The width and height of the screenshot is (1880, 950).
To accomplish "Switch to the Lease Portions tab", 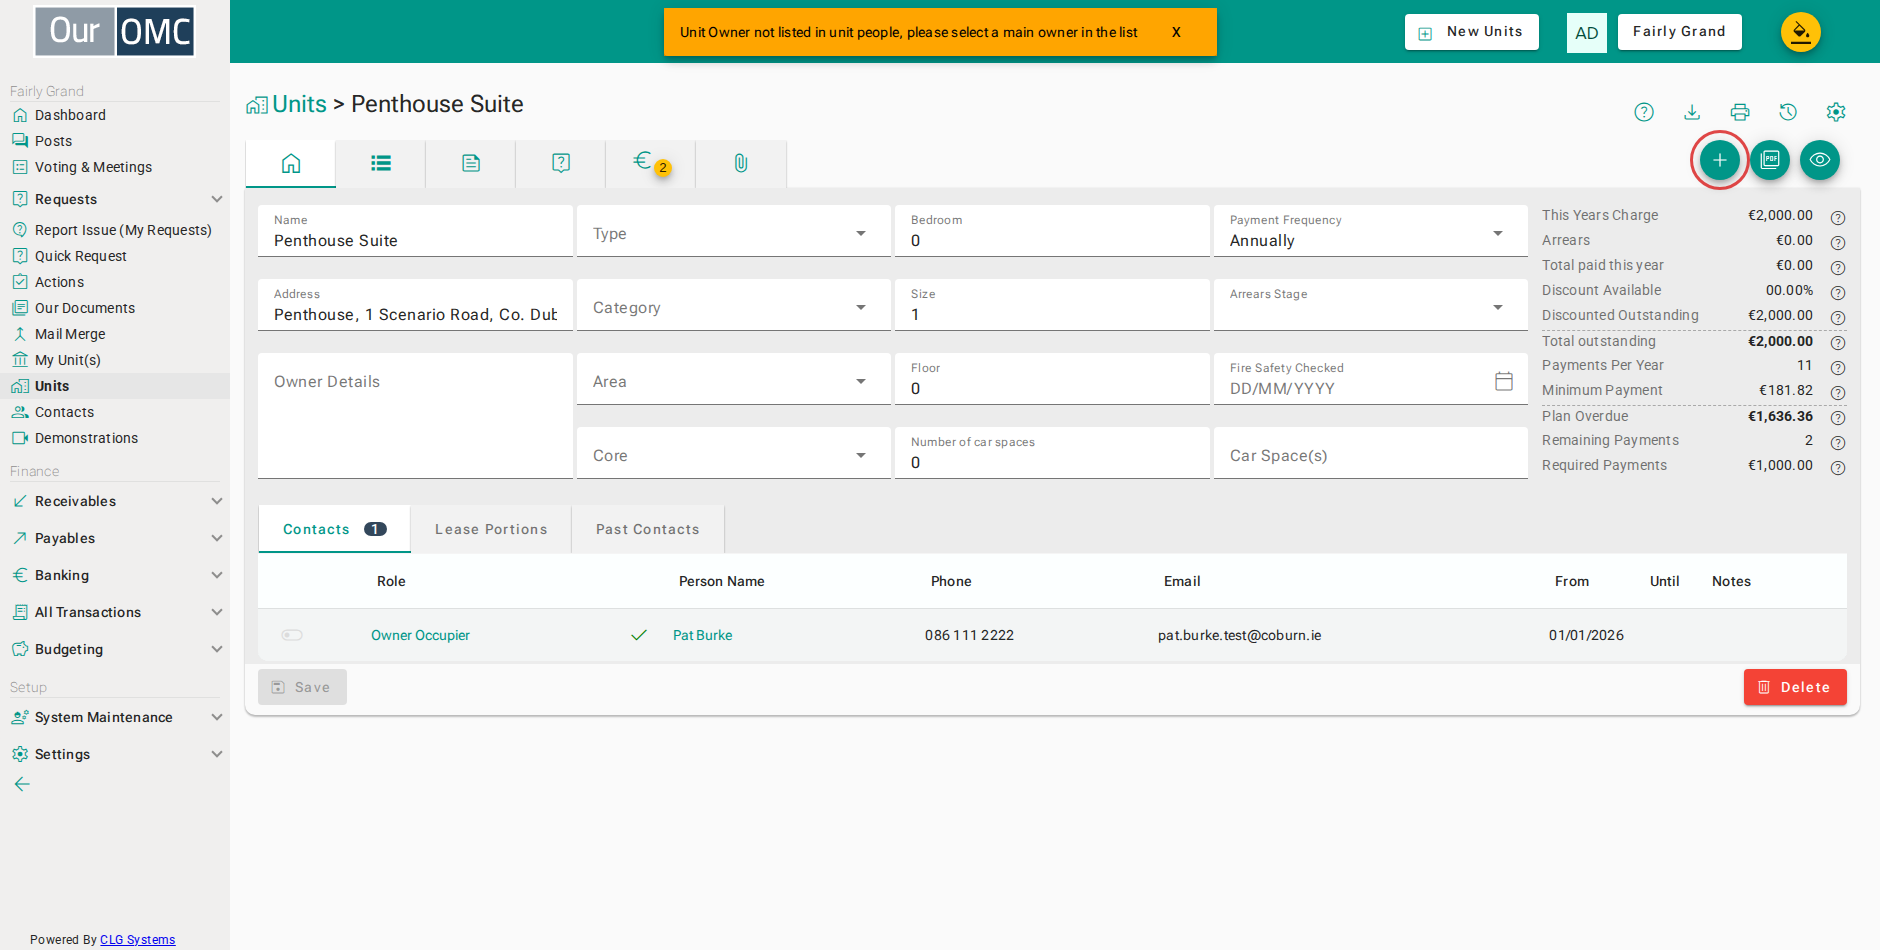I will [x=491, y=529].
